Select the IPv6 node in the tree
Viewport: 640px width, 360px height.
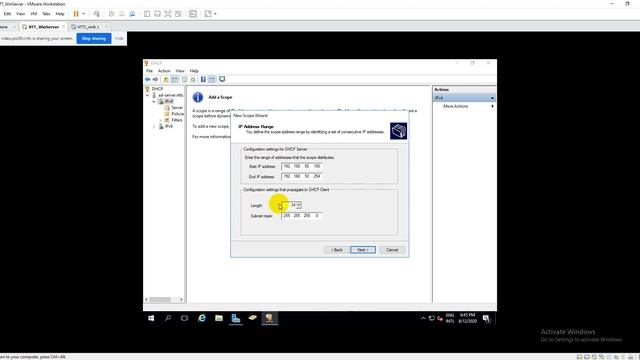169,127
